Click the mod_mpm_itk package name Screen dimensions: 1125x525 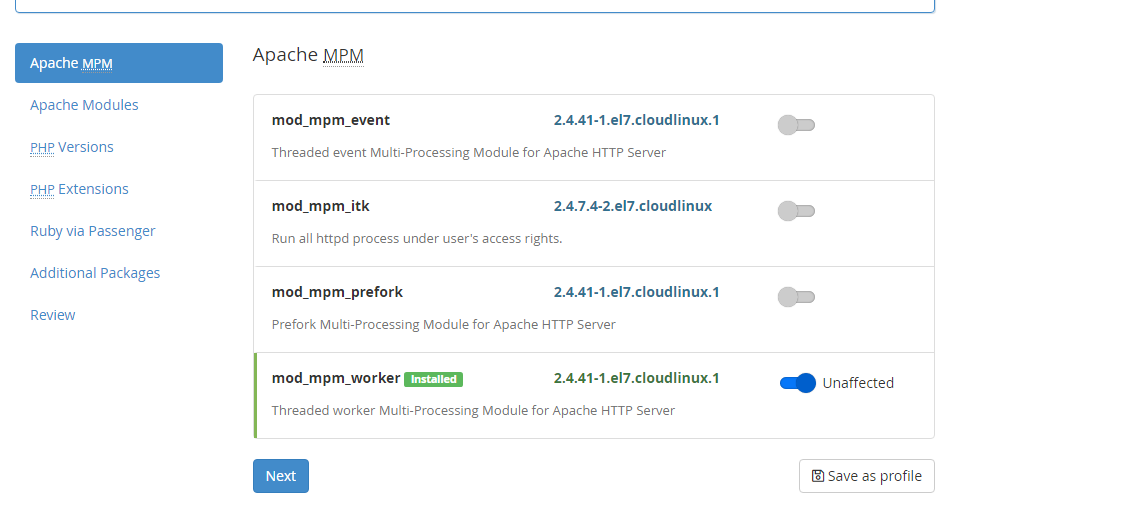pos(321,206)
